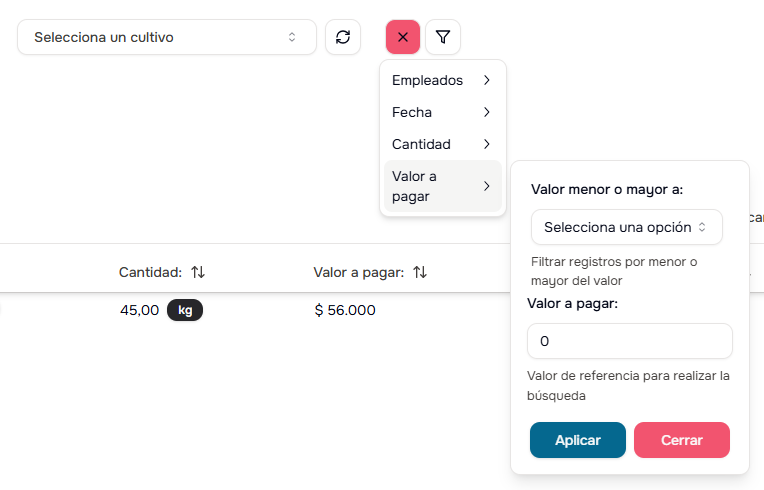The width and height of the screenshot is (764, 490).
Task: Open the Selecciona una opción dropdown
Action: pos(627,227)
